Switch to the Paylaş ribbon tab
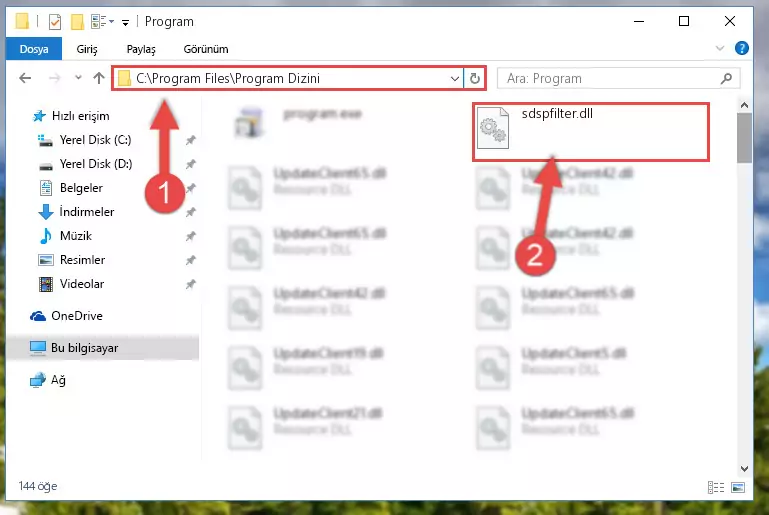 tap(141, 49)
